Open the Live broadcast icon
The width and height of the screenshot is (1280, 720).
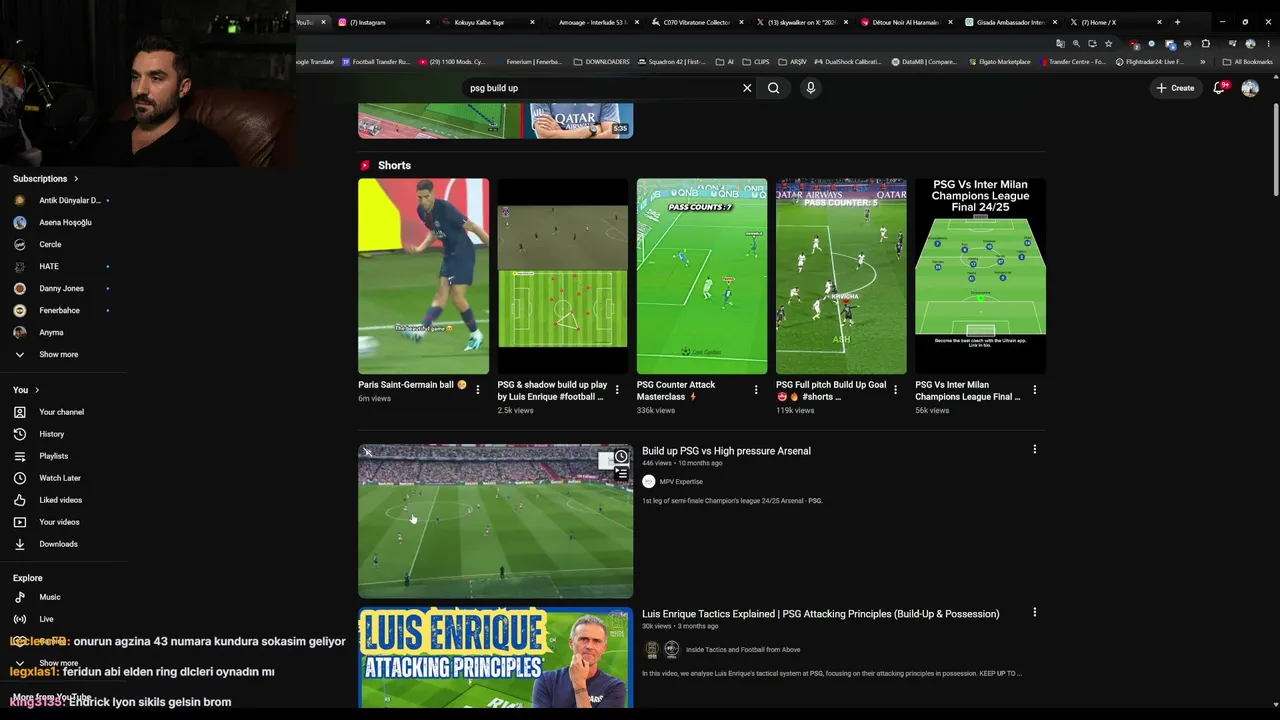coord(20,619)
